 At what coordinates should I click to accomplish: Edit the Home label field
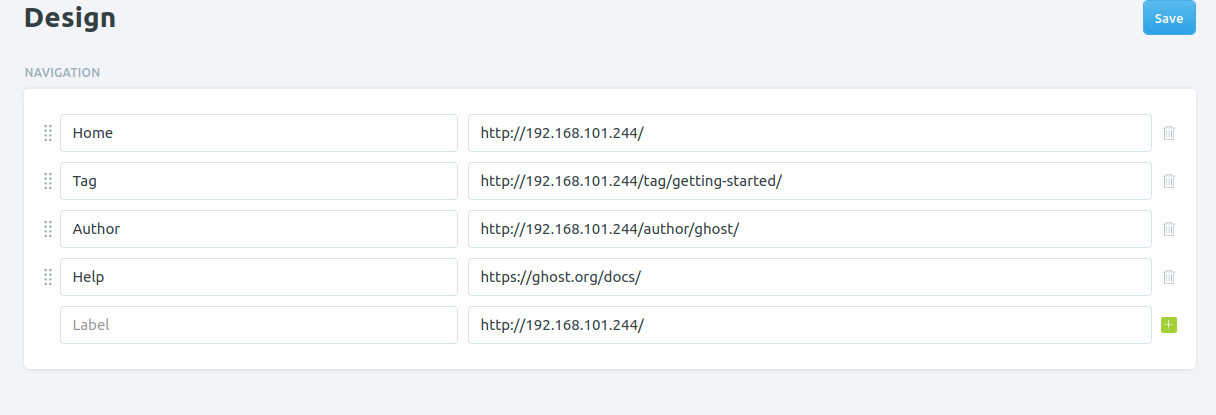[x=259, y=133]
